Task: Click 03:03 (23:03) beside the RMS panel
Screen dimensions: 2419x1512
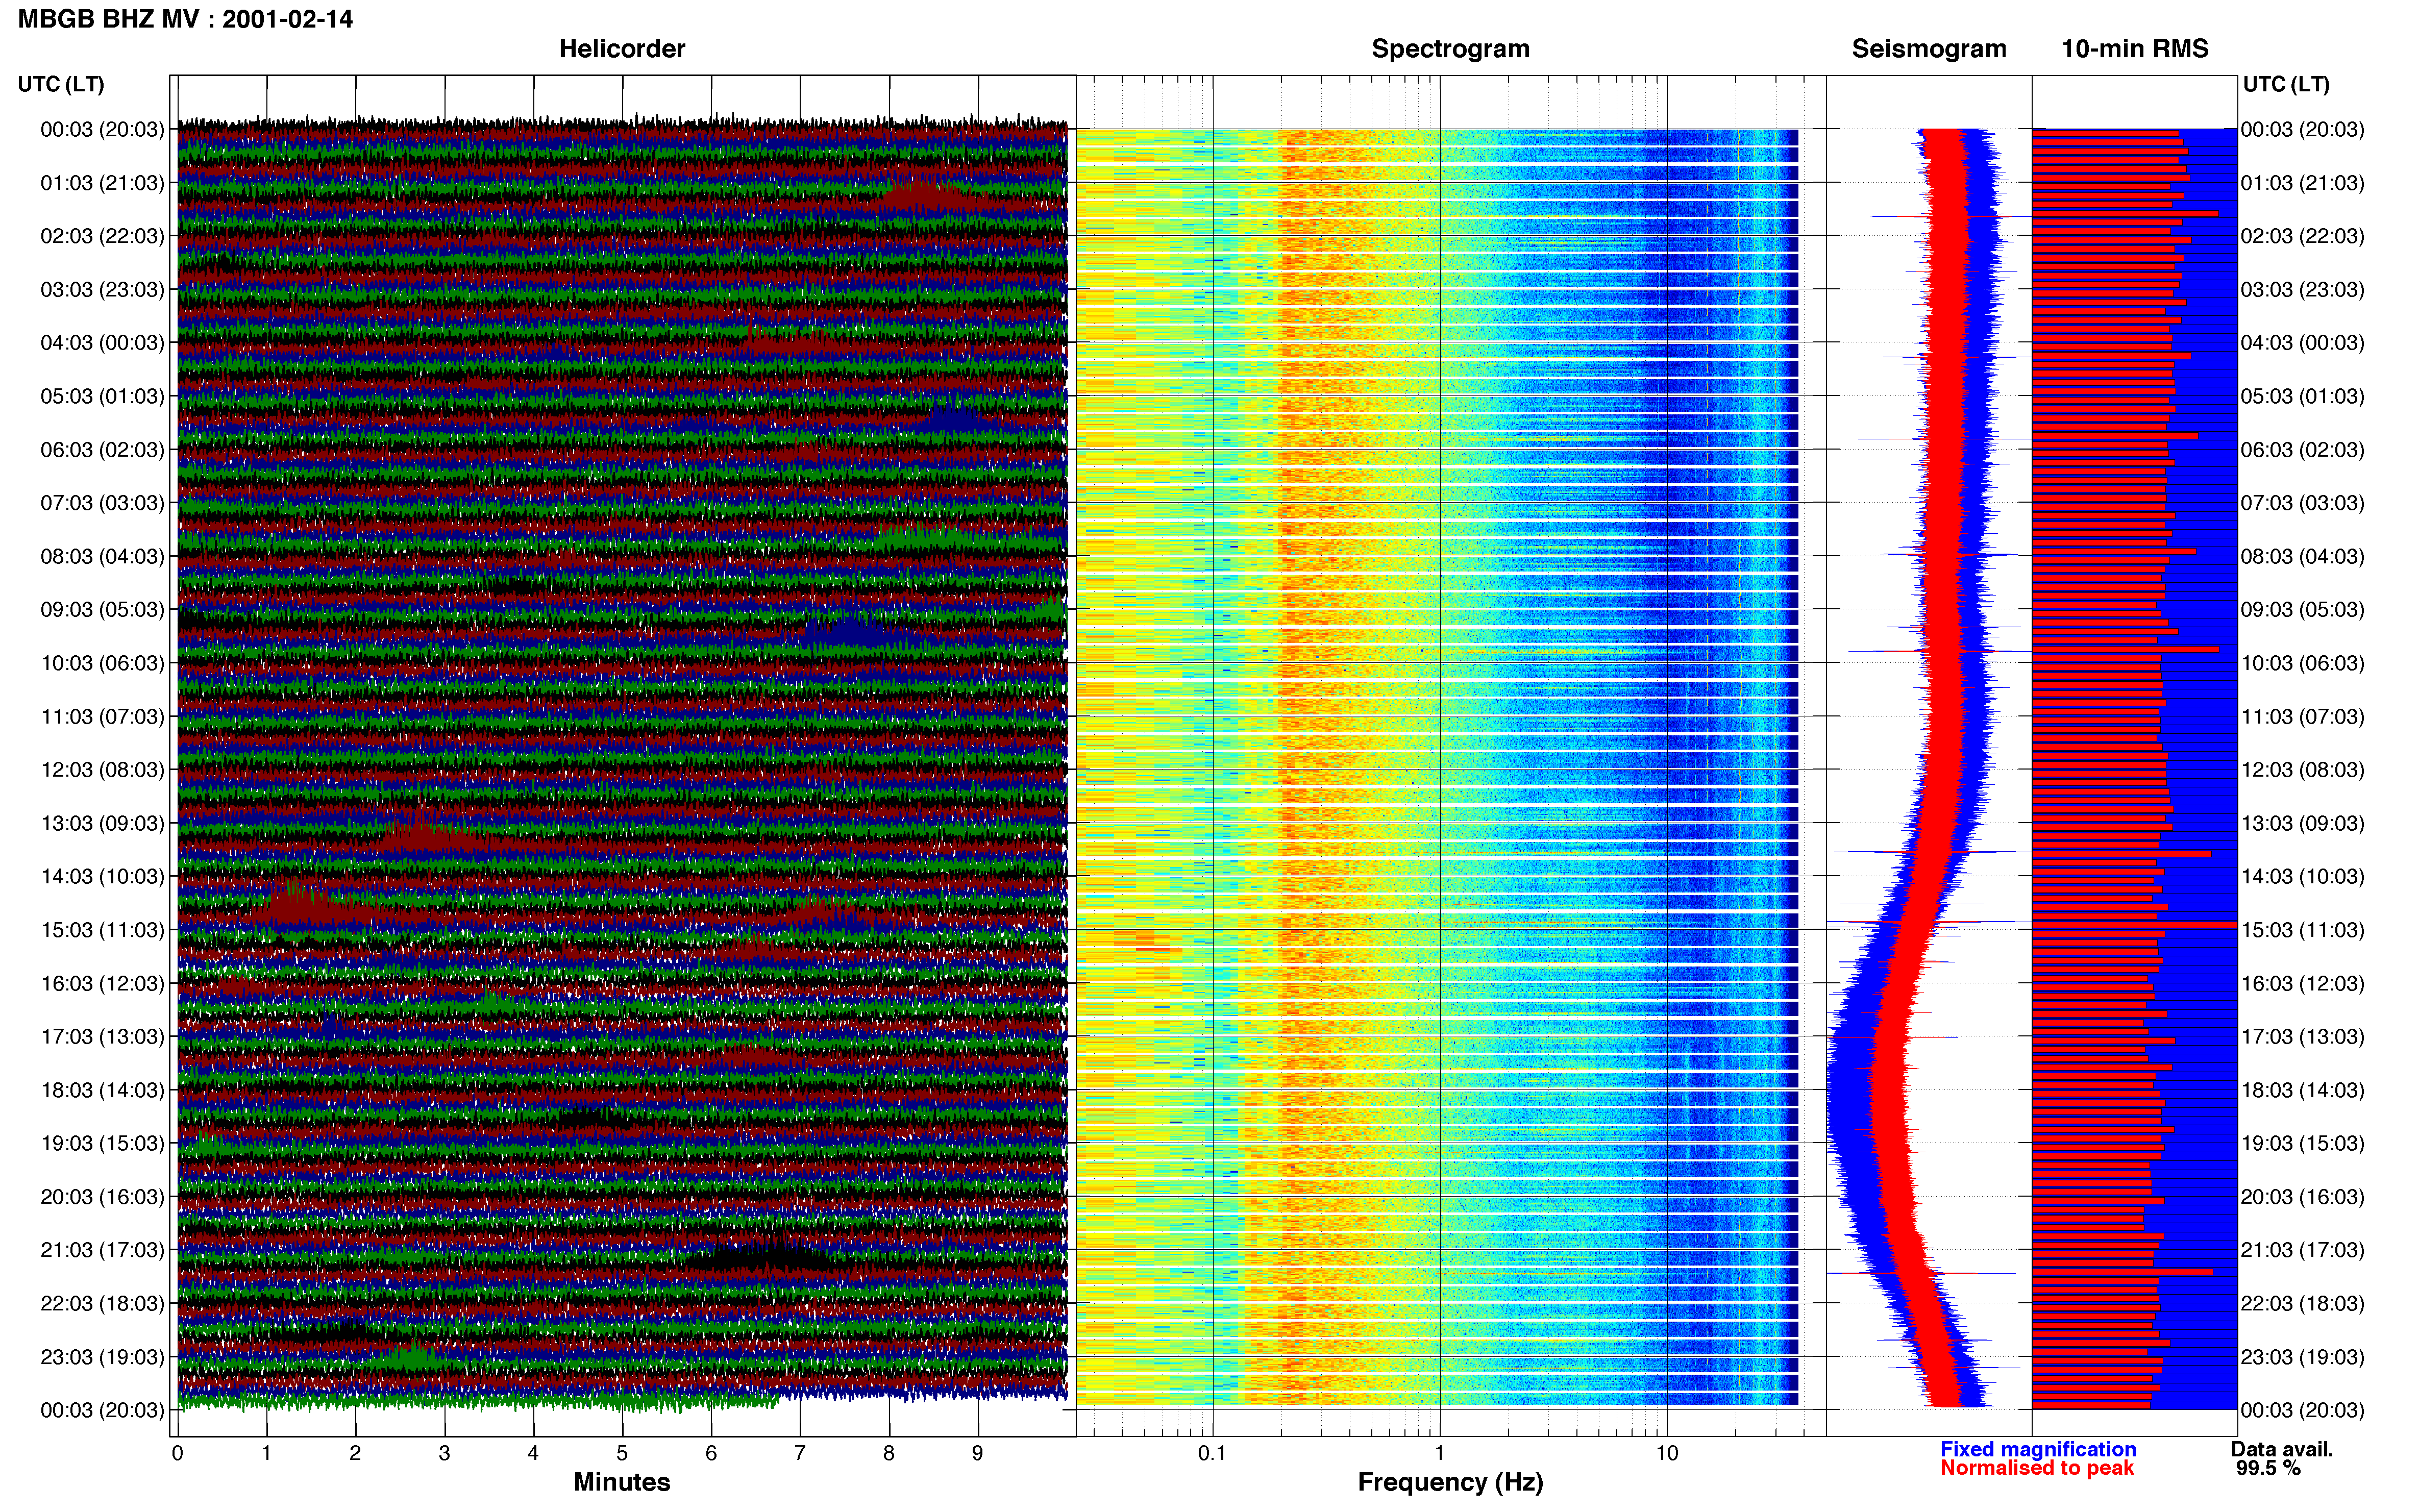Action: (x=2303, y=290)
